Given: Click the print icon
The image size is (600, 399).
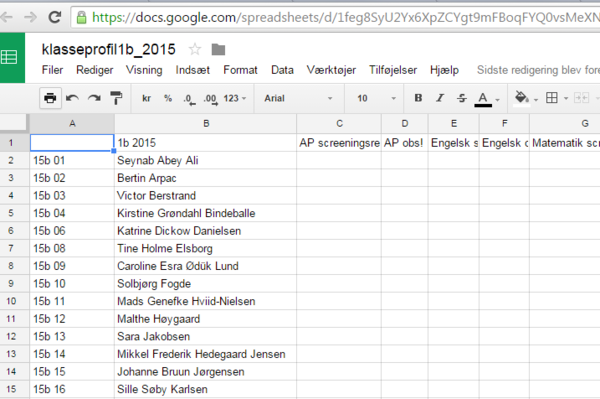Looking at the screenshot, I should point(50,98).
